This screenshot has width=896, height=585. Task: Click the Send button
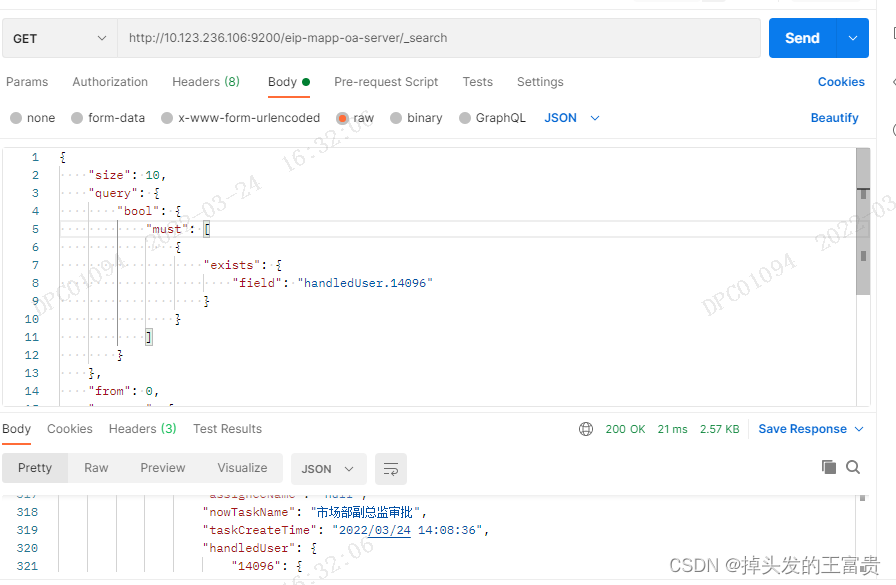click(x=802, y=38)
